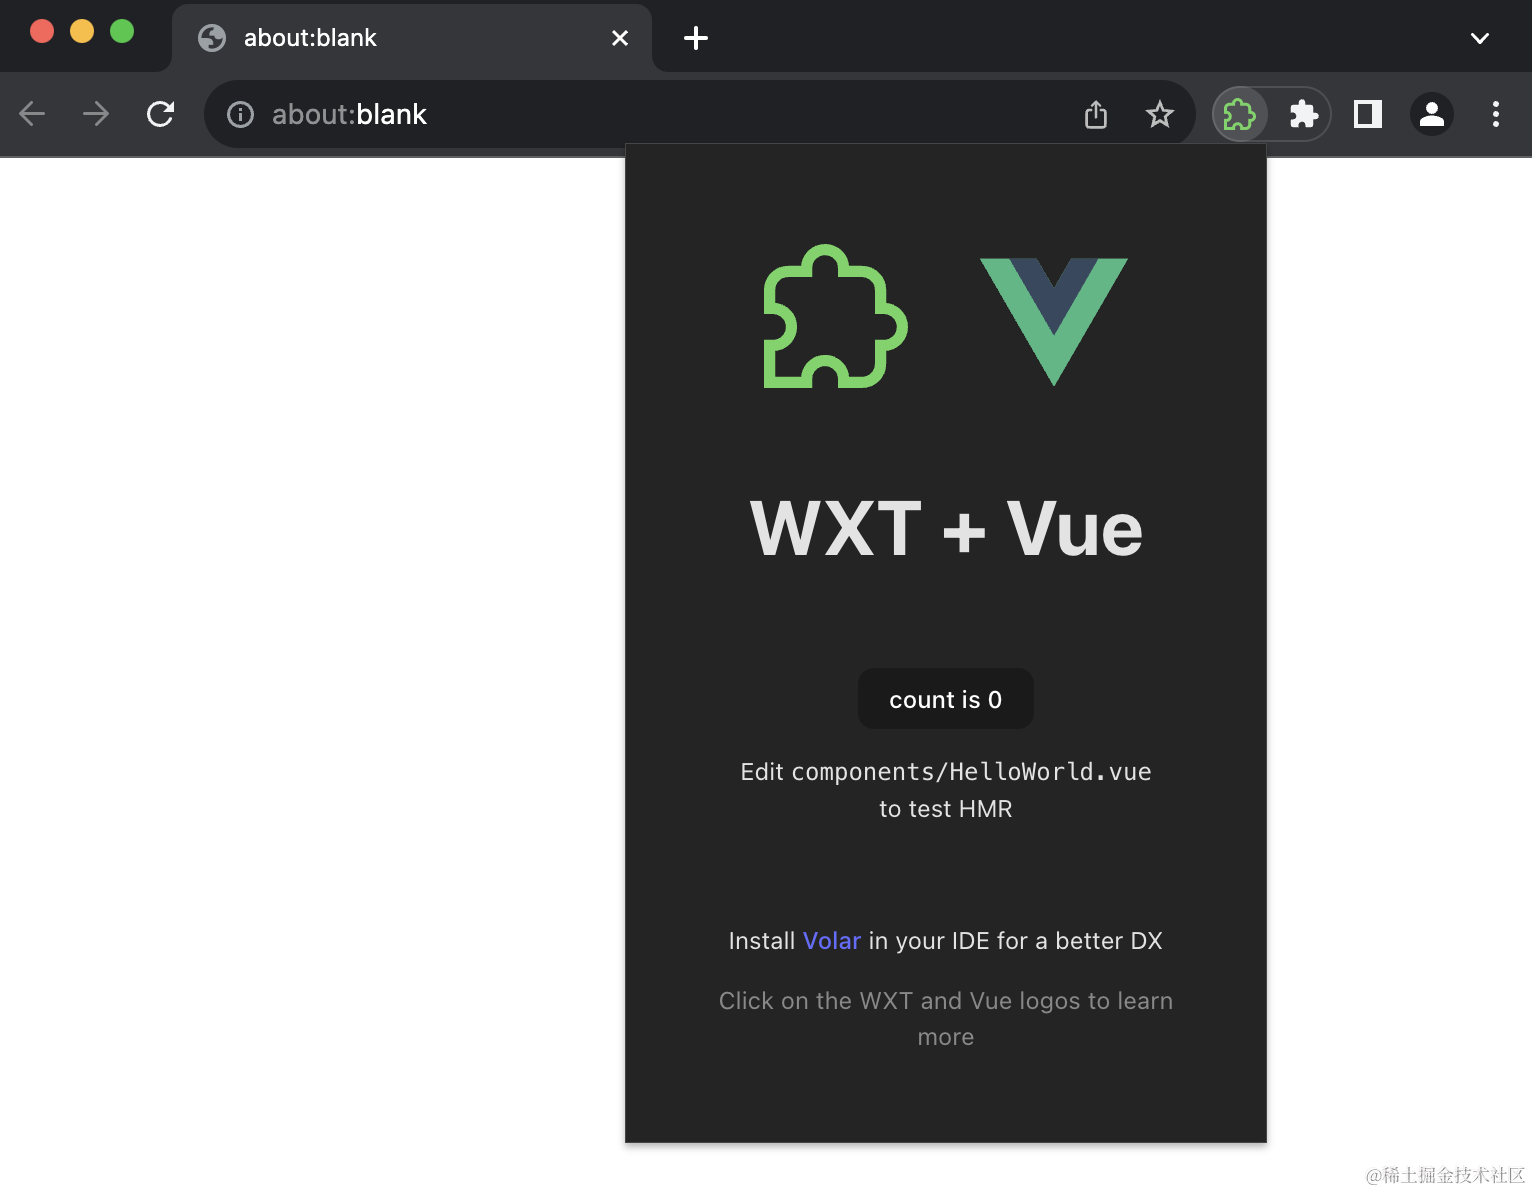The height and width of the screenshot is (1192, 1532).
Task: Click the browser profile avatar icon
Action: [x=1431, y=114]
